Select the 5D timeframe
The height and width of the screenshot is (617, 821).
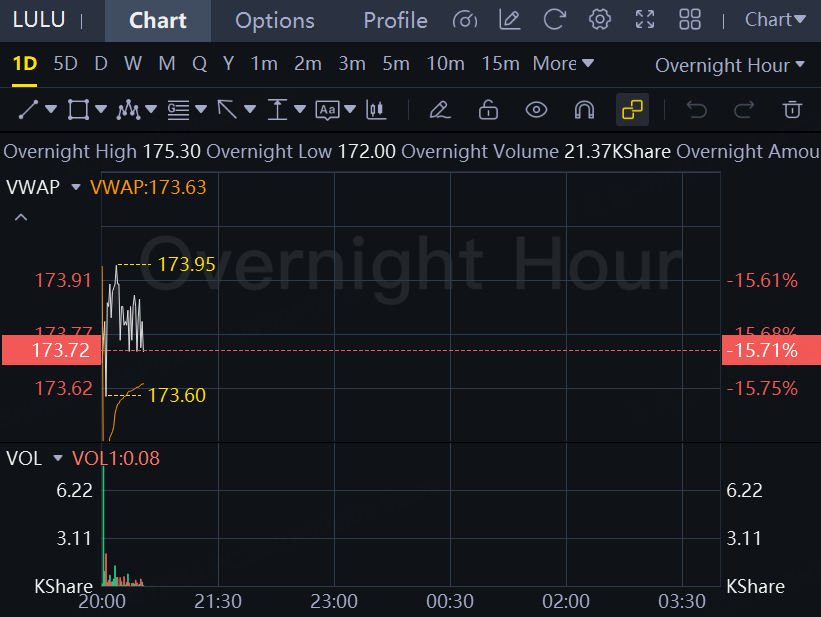(65, 63)
